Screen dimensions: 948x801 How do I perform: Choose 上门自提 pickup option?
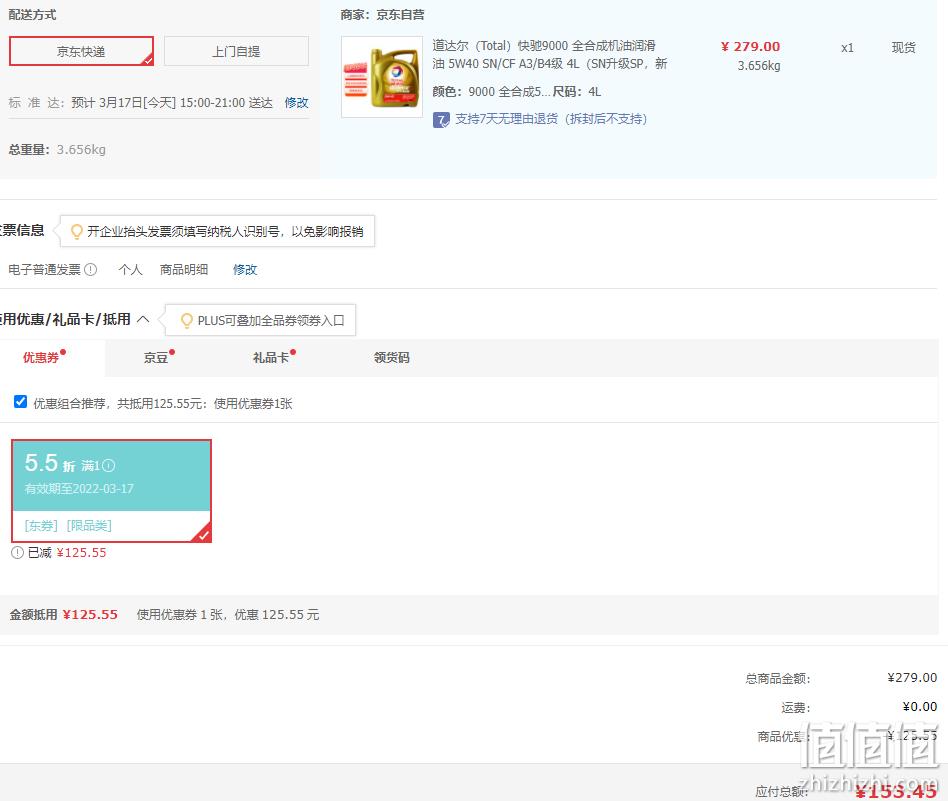(x=236, y=51)
